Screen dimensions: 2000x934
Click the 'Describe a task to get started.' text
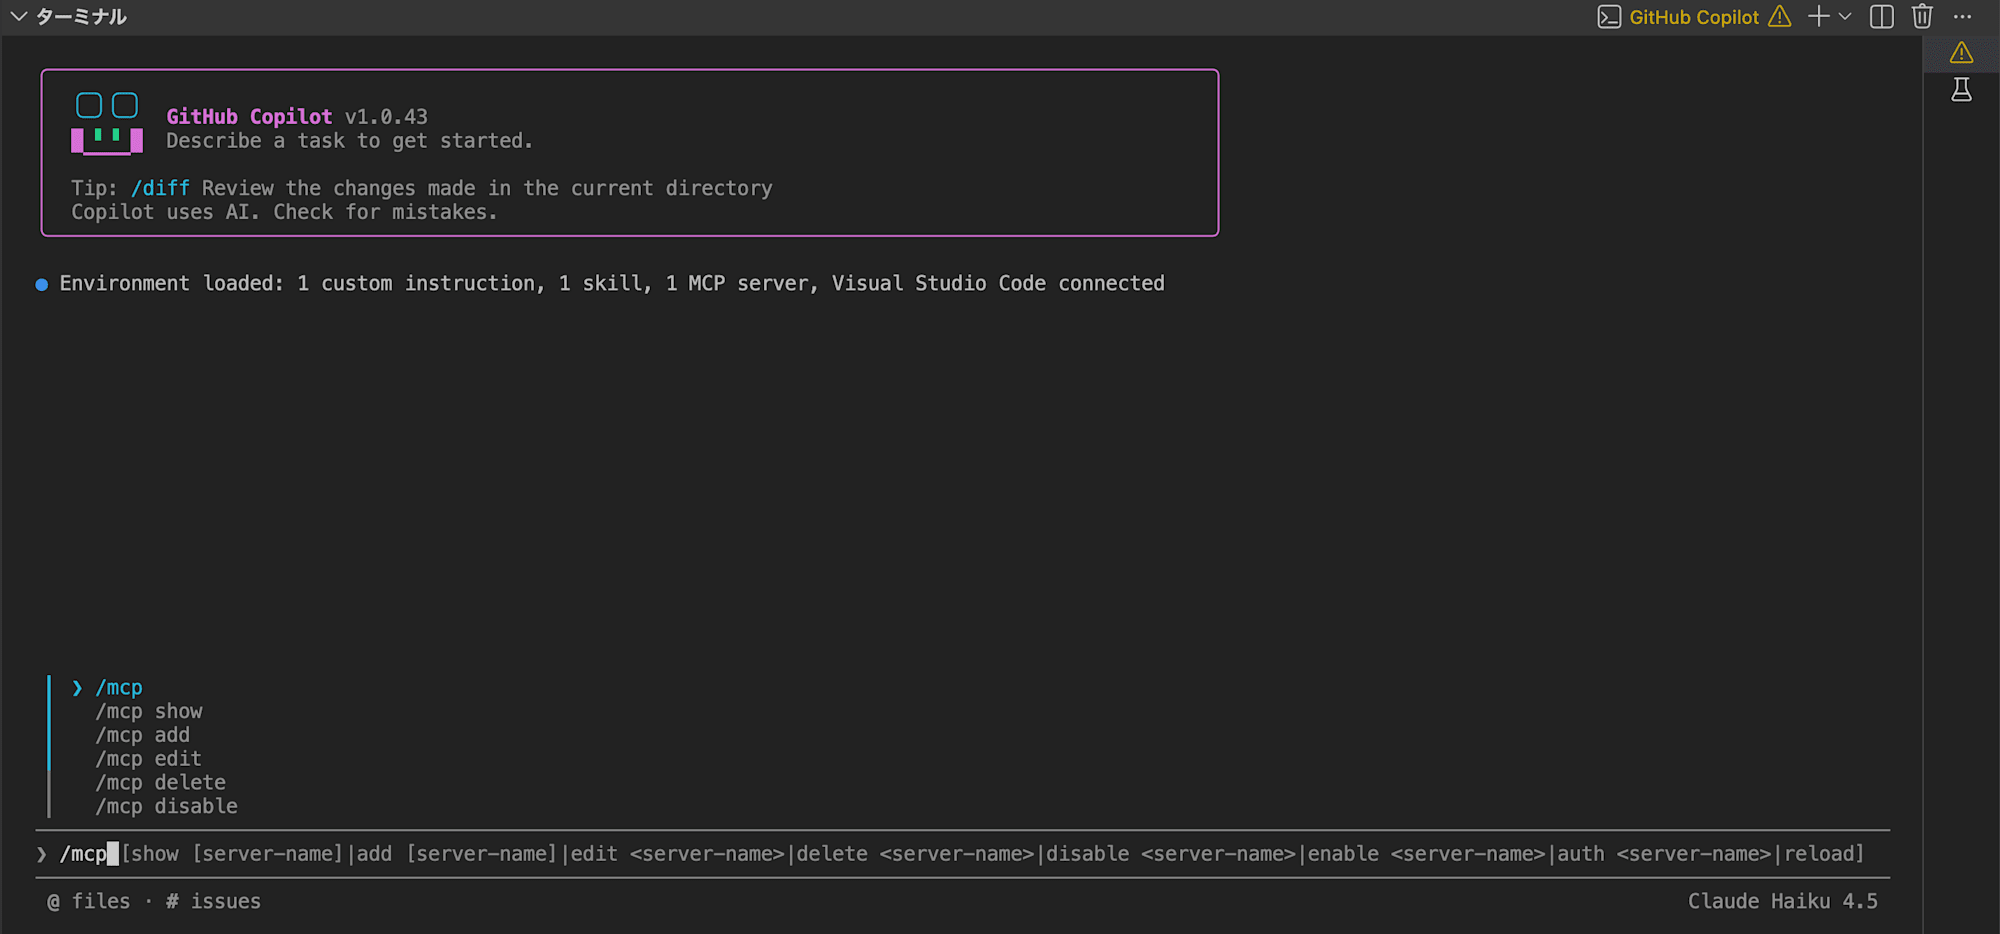(x=350, y=141)
